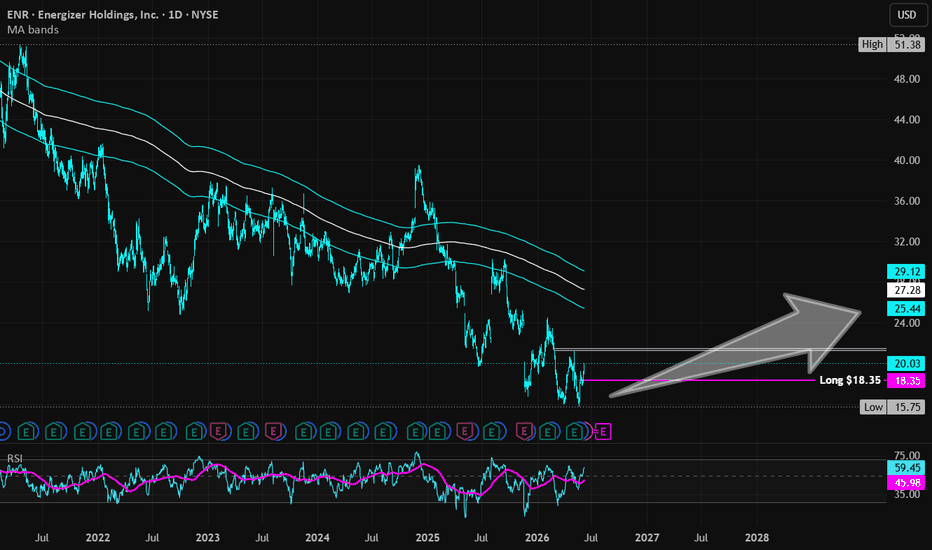932x550 pixels.
Task: Click the blue dividend marker beside first earnings icon
Action: tap(3, 432)
